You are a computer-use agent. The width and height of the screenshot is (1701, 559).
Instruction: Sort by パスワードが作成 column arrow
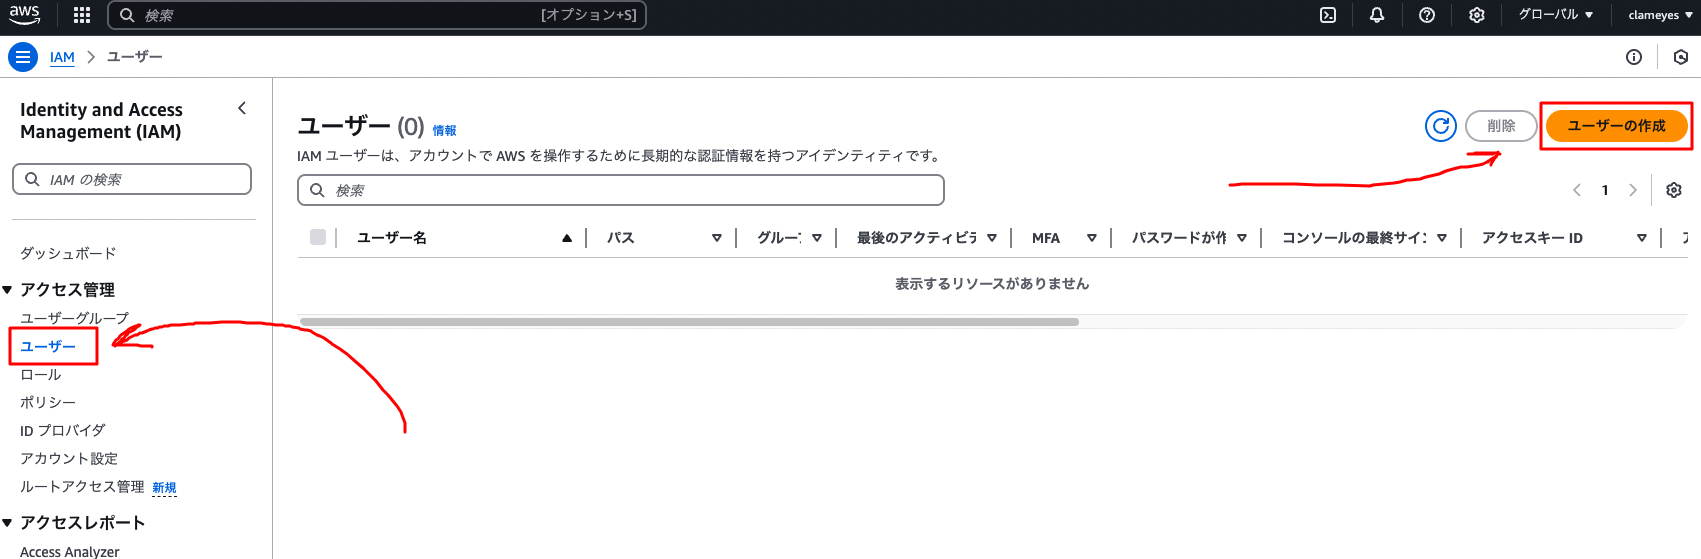pyautogui.click(x=1242, y=238)
